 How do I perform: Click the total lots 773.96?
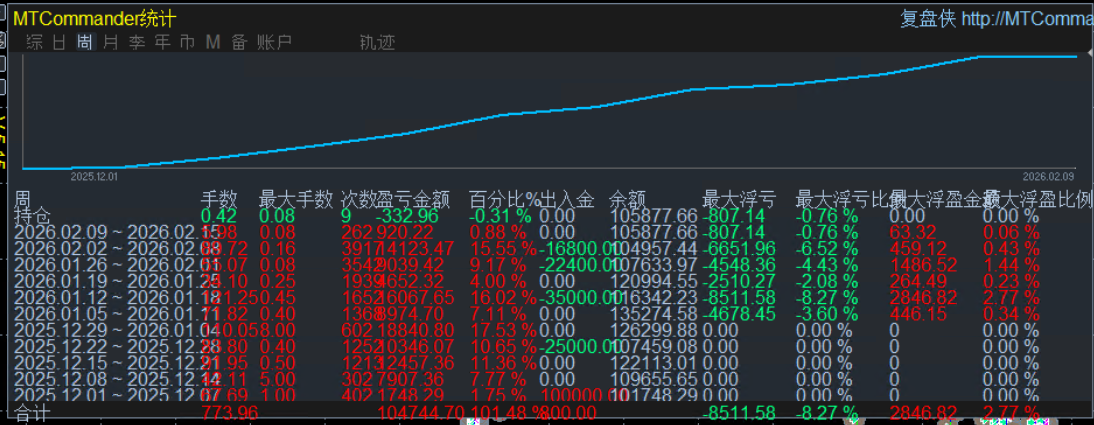(x=230, y=415)
